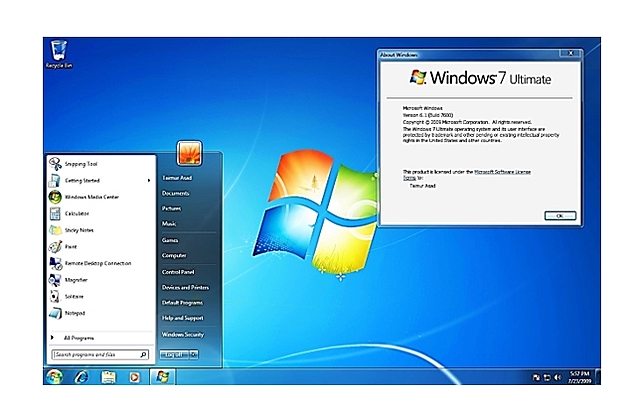640x414 pixels.
Task: Click the Paint palette icon
Action: pos(55,247)
